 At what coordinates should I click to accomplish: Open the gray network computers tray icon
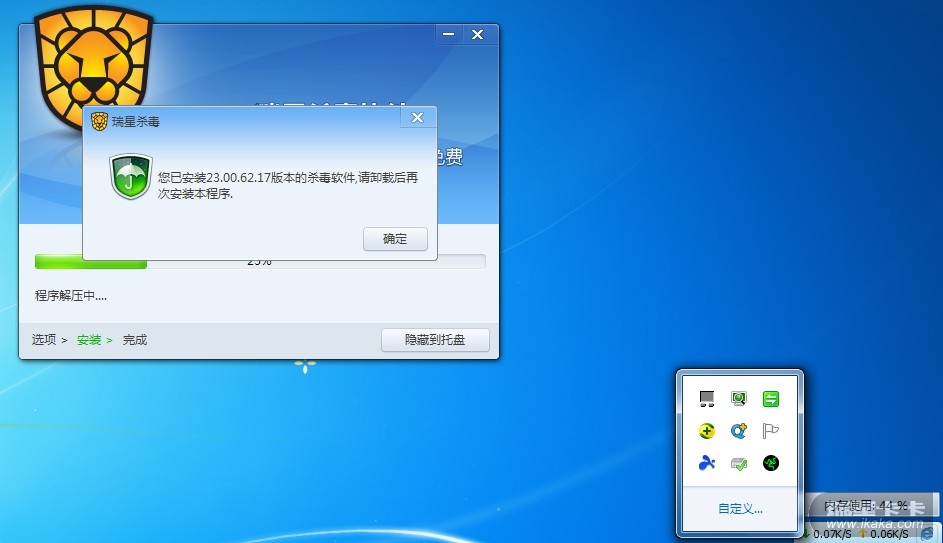(707, 399)
